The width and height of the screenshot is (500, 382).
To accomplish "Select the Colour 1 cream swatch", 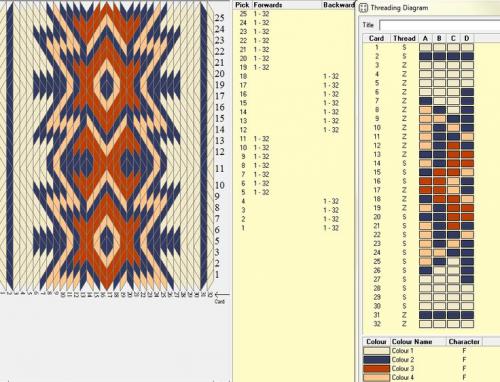I will pos(376,351).
